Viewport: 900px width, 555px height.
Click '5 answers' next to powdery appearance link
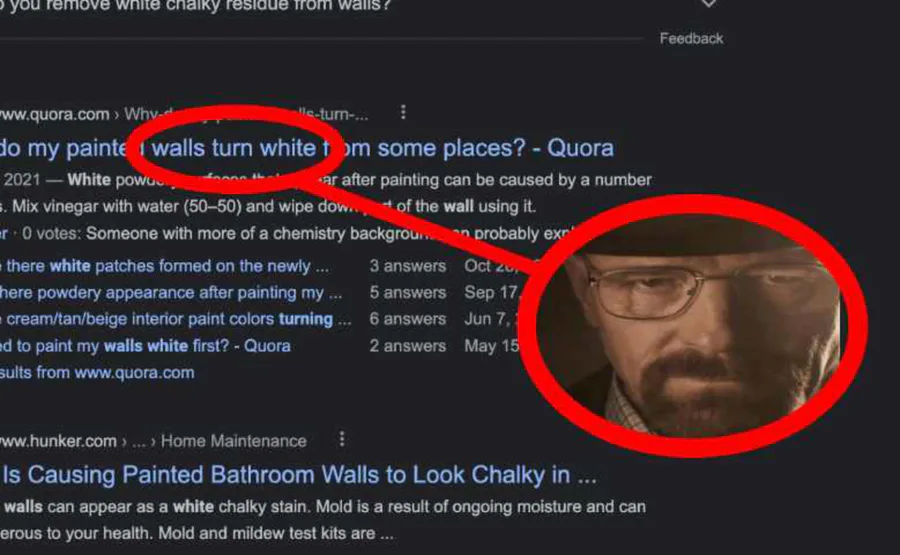[408, 293]
